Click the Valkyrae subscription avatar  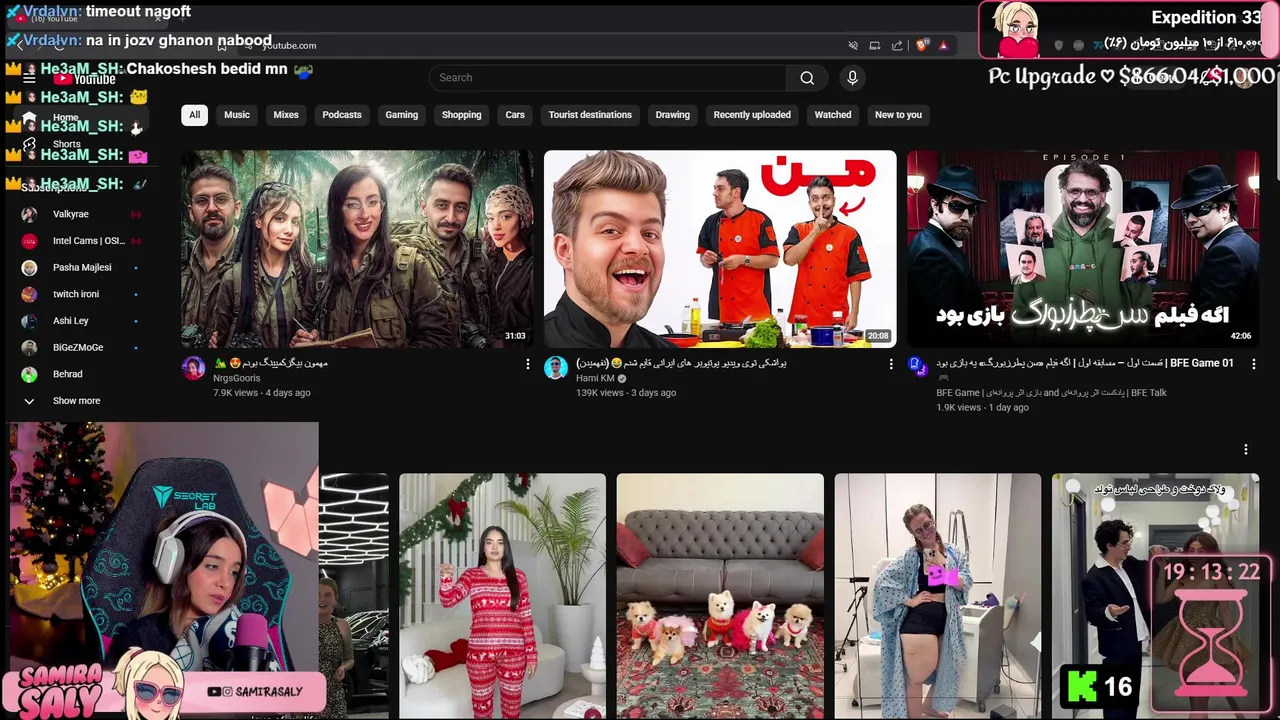29,214
